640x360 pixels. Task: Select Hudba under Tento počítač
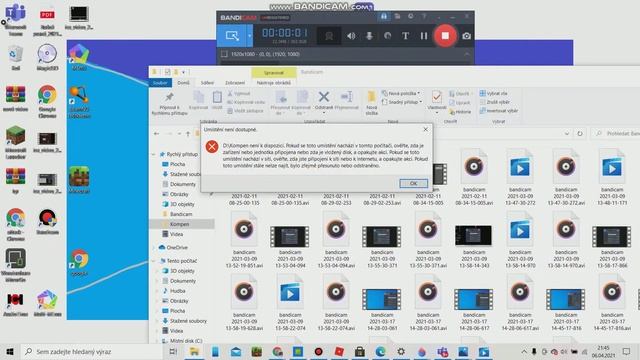coord(178,291)
